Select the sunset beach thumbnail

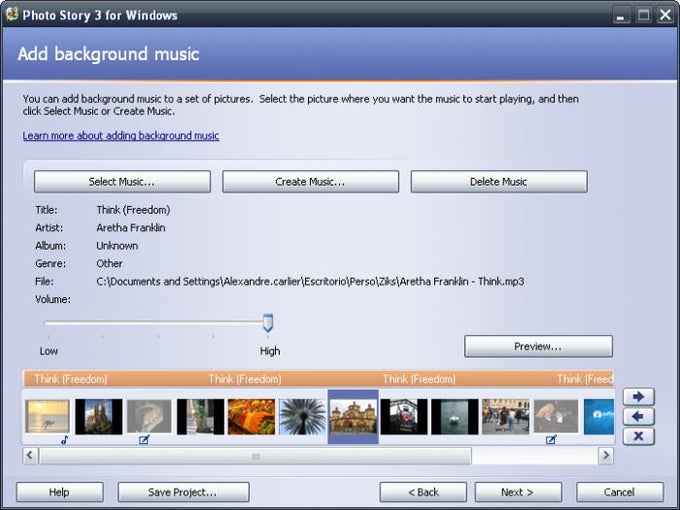pos(47,417)
